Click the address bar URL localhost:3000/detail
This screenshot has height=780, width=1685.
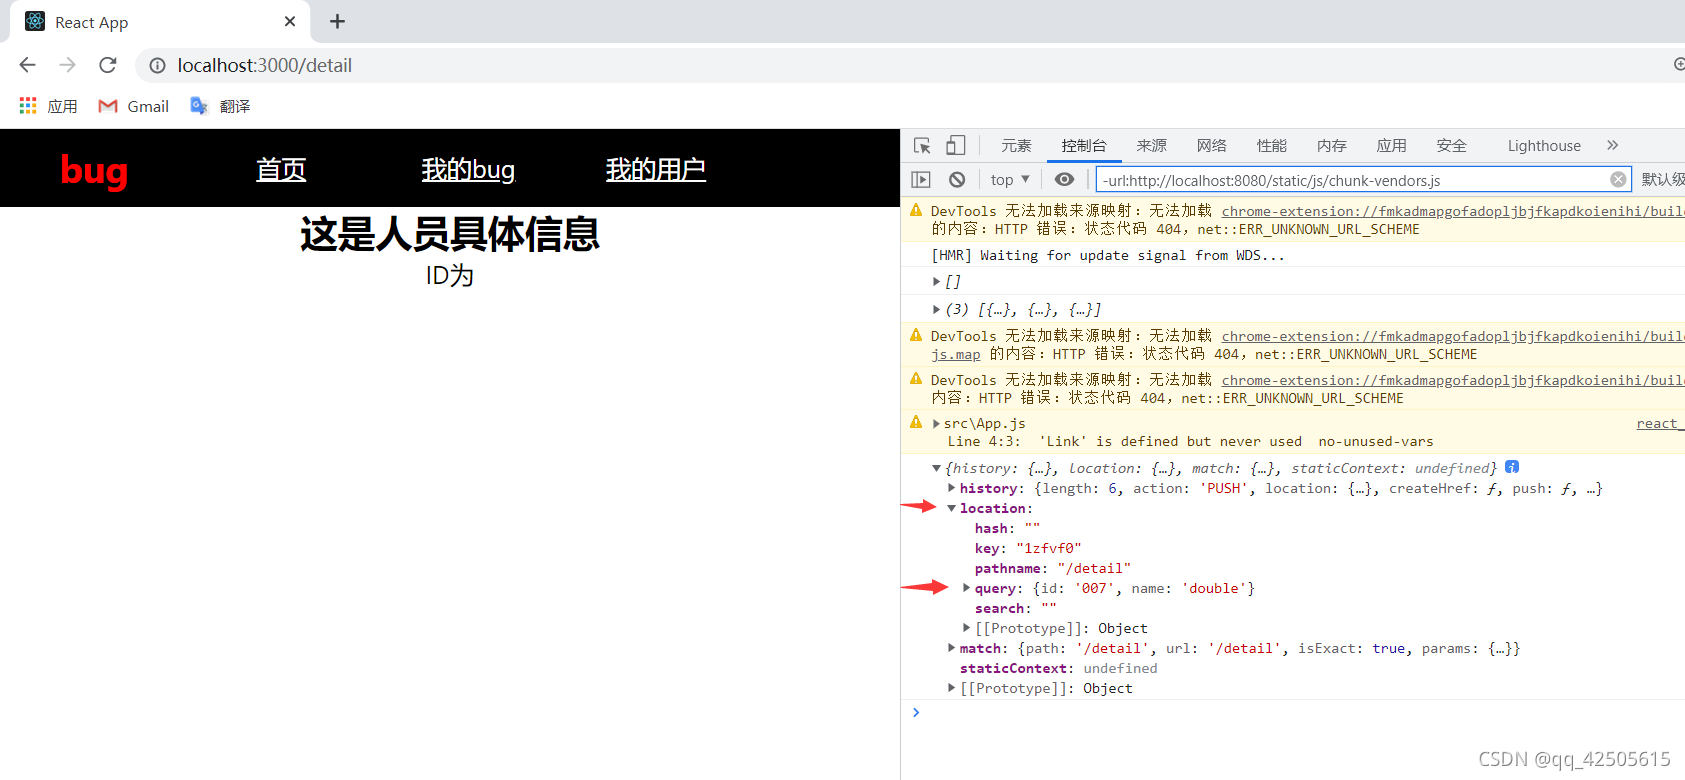pyautogui.click(x=264, y=65)
